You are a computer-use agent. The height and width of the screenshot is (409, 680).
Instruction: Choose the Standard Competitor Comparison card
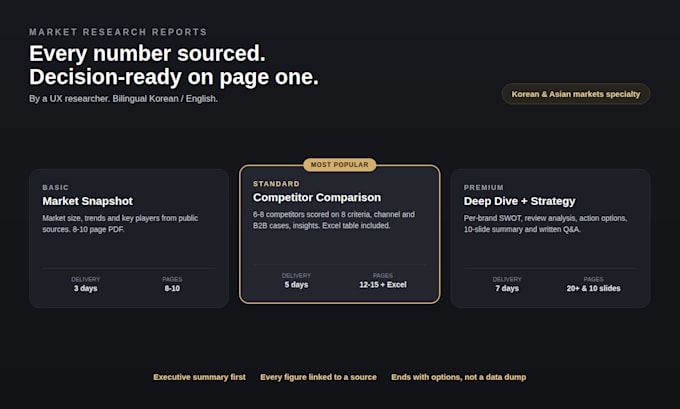coord(340,234)
